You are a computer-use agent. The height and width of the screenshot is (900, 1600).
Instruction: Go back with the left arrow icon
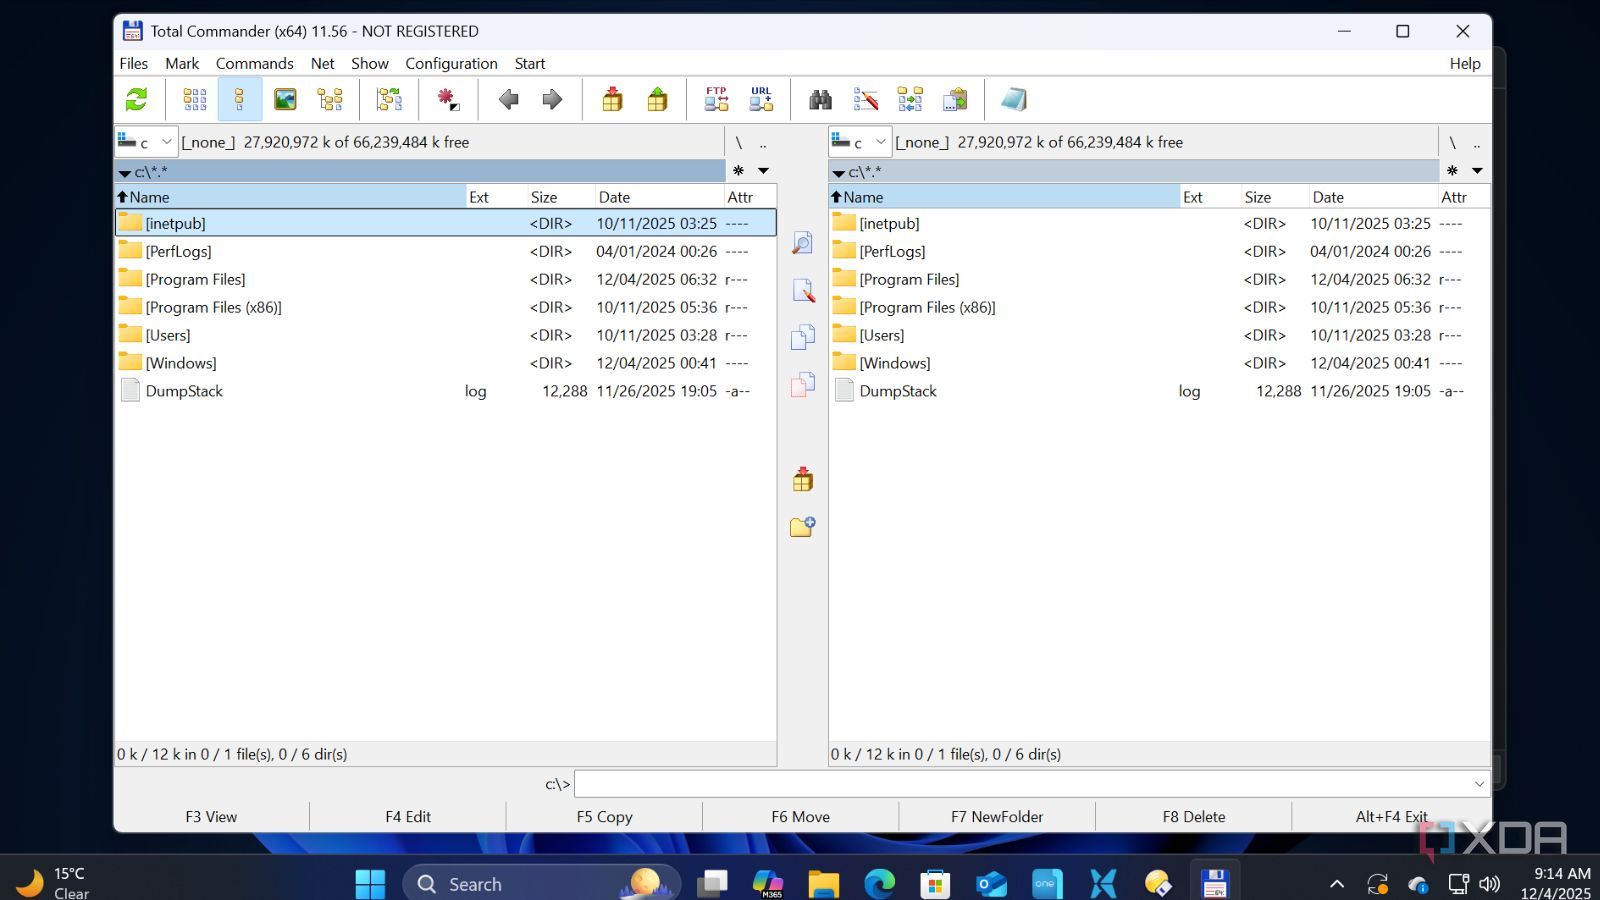coord(509,99)
